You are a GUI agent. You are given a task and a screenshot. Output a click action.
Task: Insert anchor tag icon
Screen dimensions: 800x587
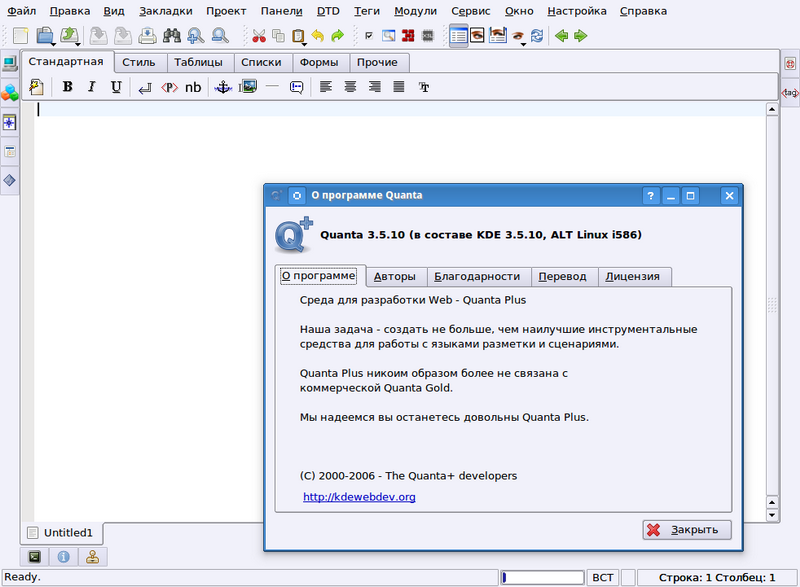point(223,87)
